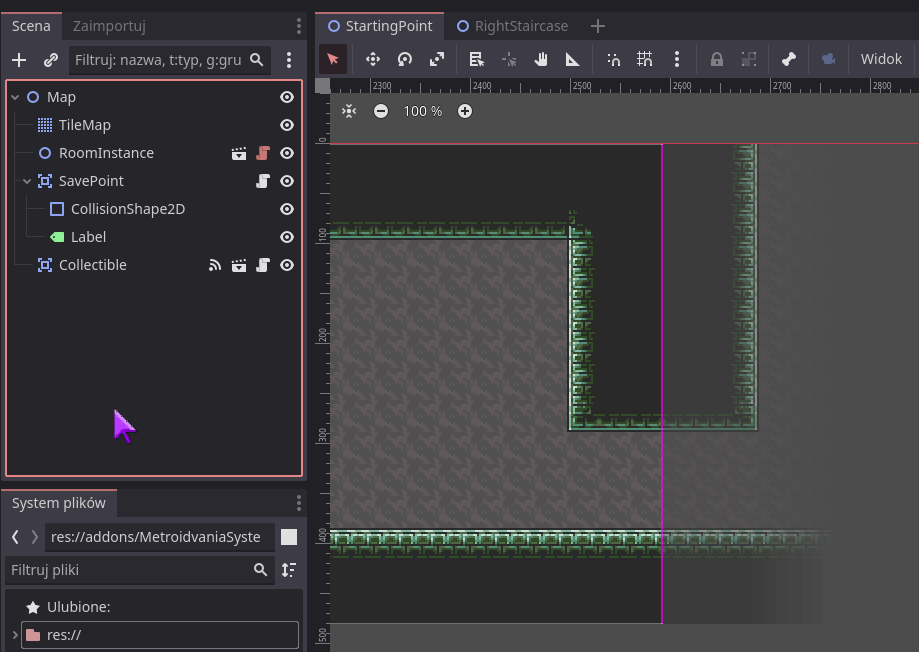The width and height of the screenshot is (919, 652).
Task: Click the skeleton bone options icon
Action: tap(788, 59)
